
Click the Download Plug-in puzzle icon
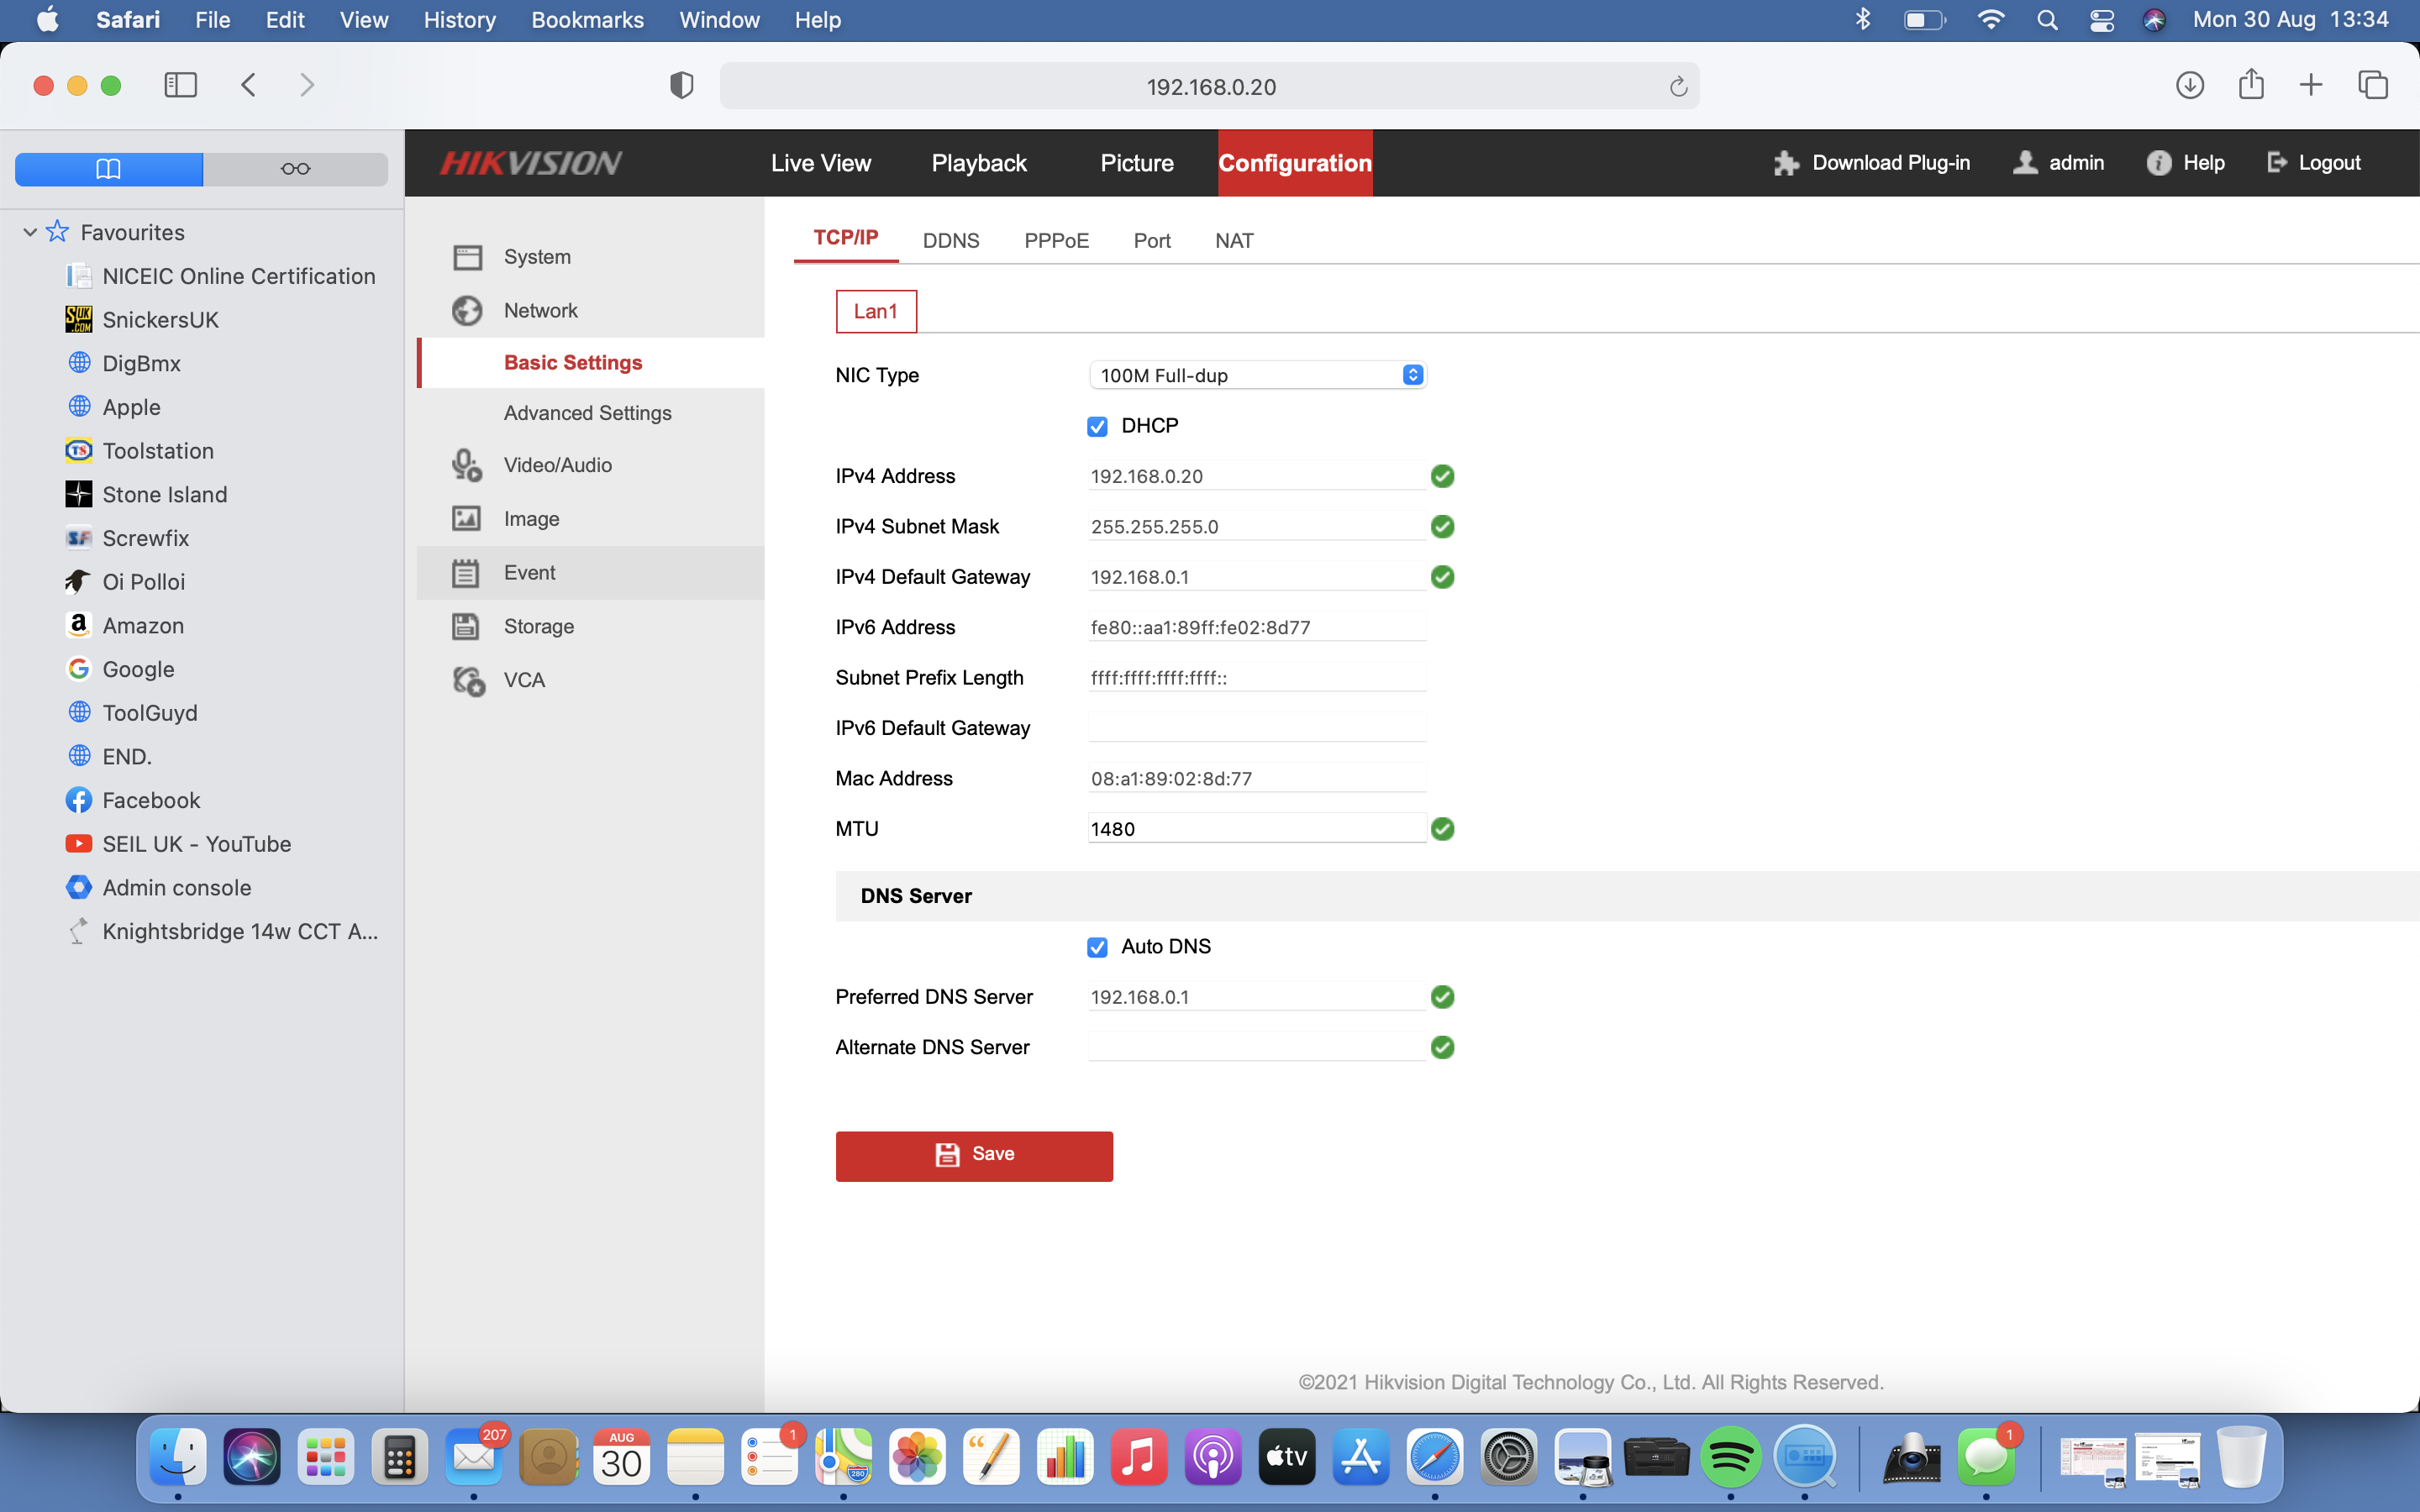tap(1786, 163)
